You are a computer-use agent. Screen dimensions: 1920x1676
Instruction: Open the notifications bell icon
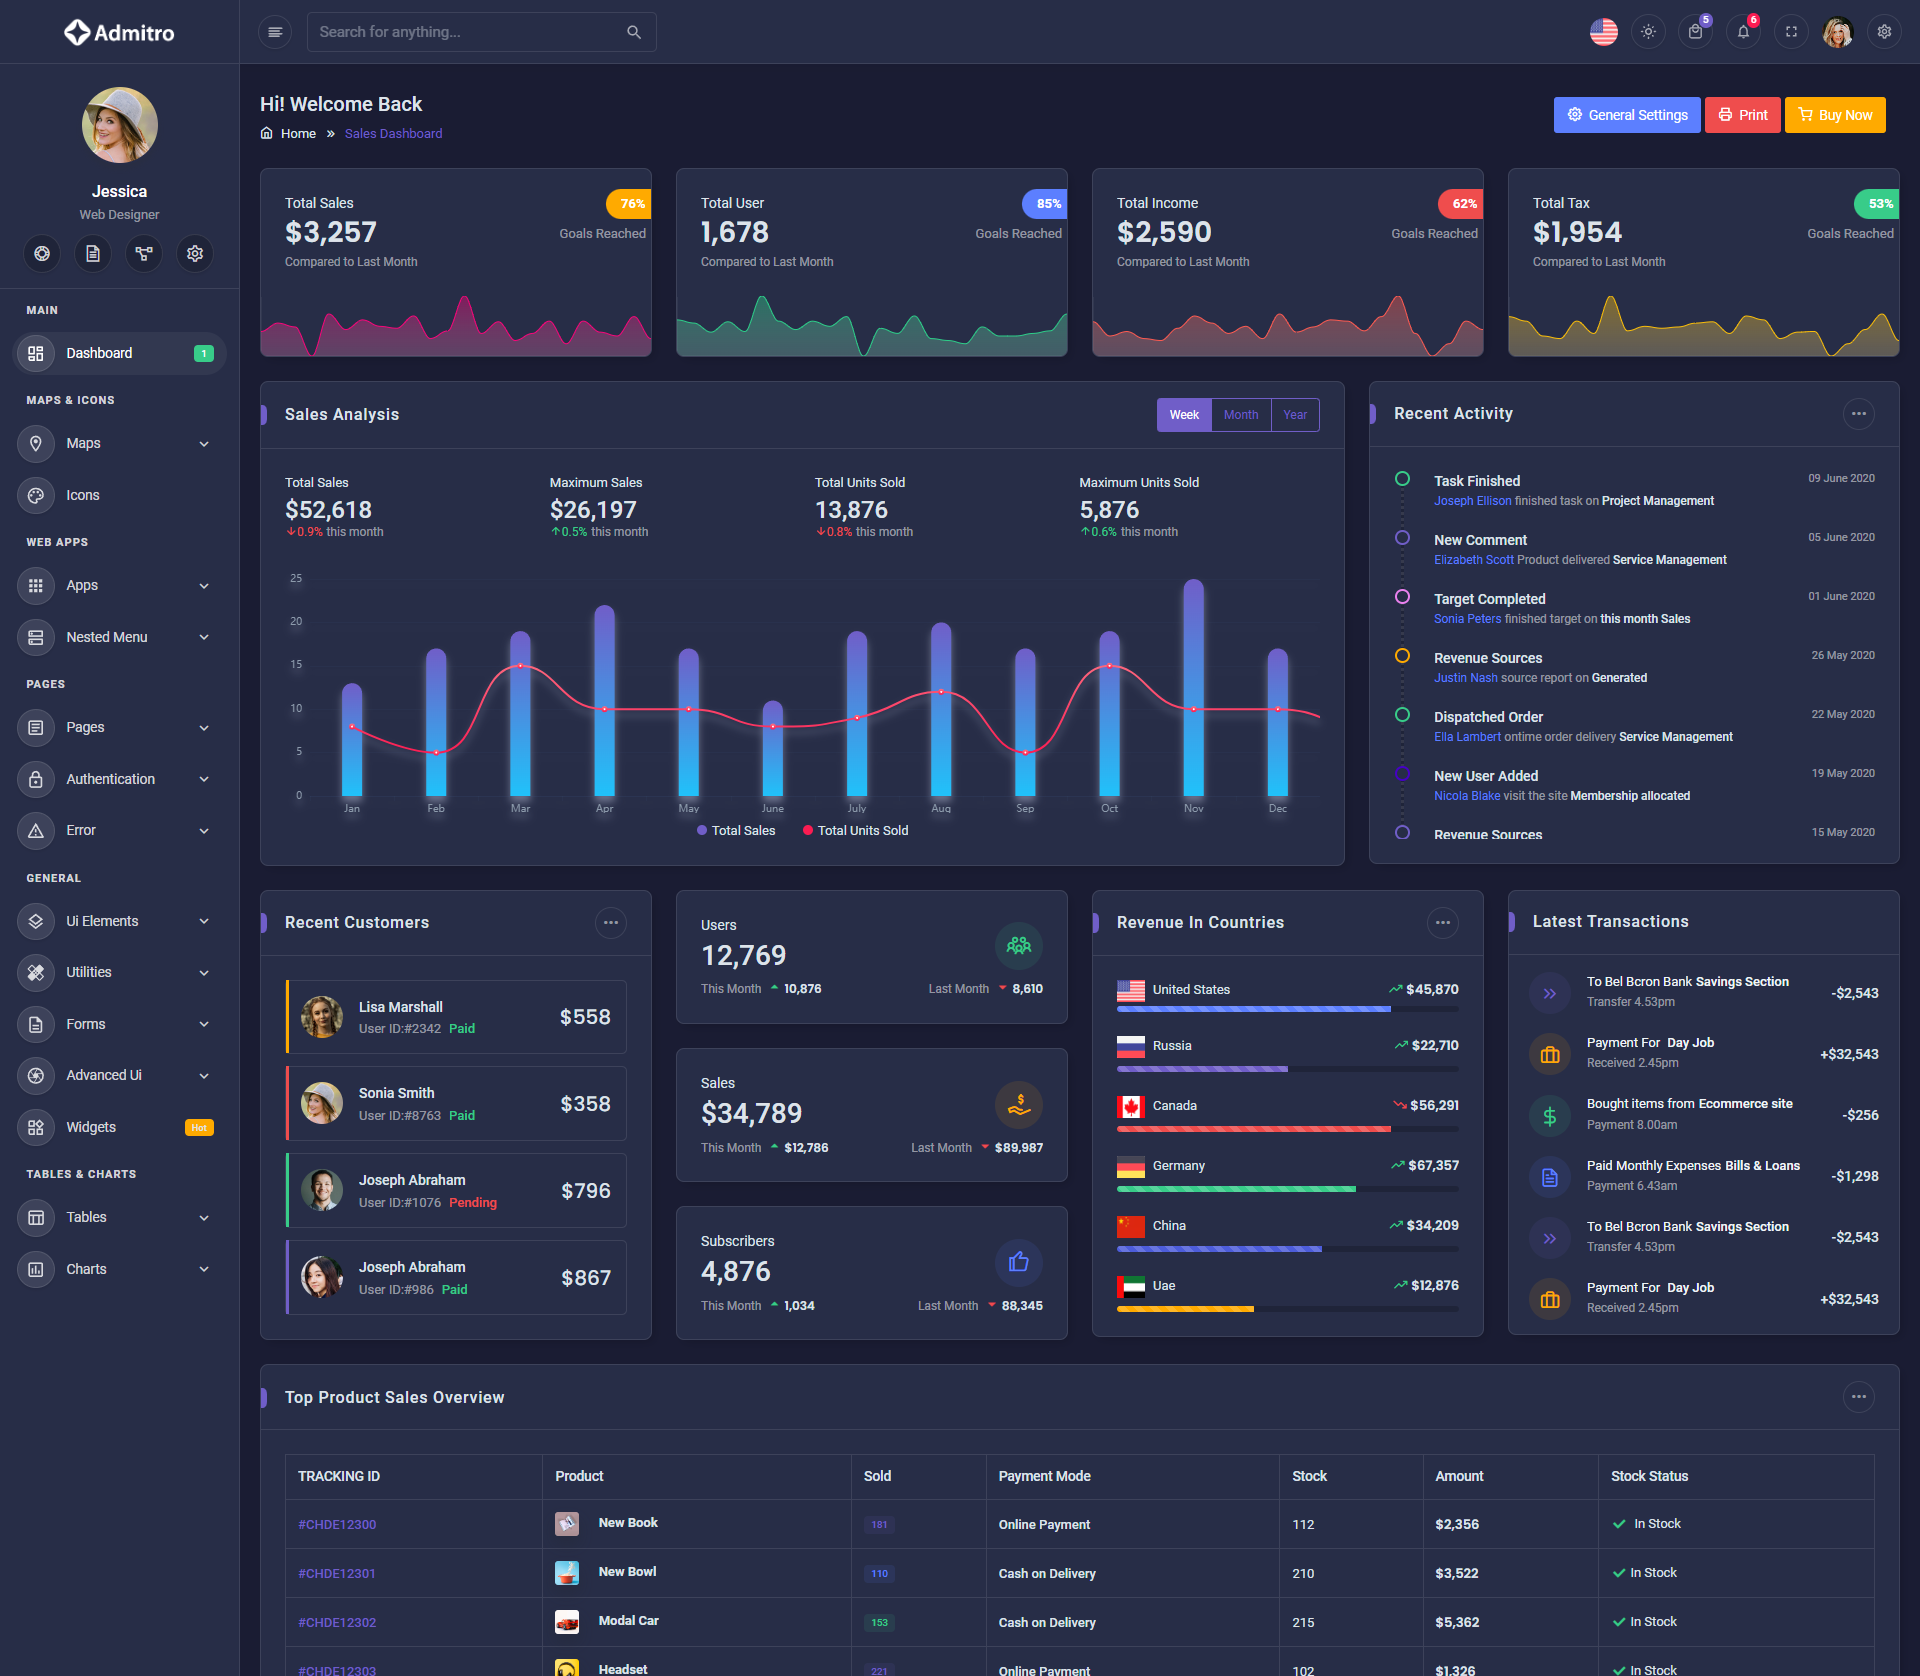(1743, 32)
